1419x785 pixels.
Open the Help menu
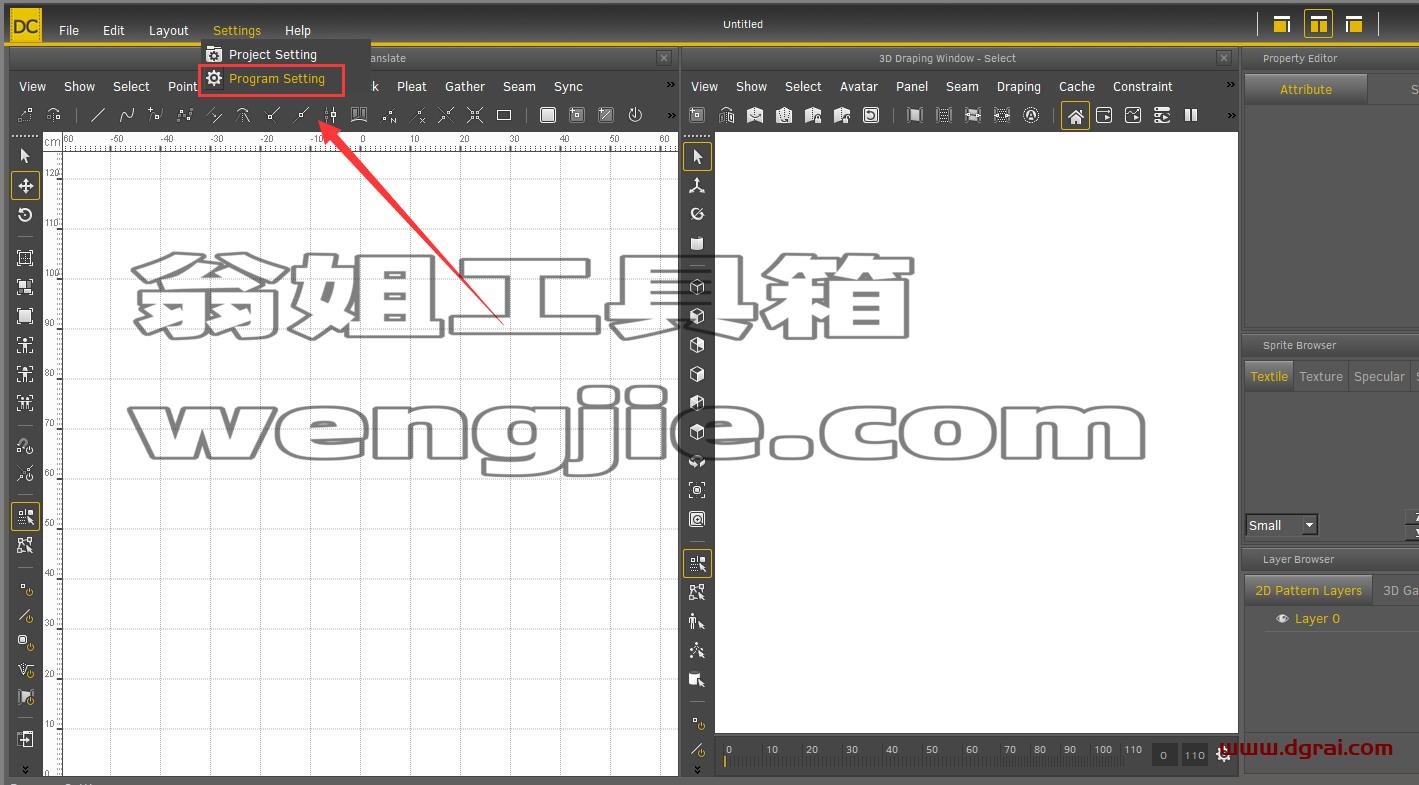point(298,30)
